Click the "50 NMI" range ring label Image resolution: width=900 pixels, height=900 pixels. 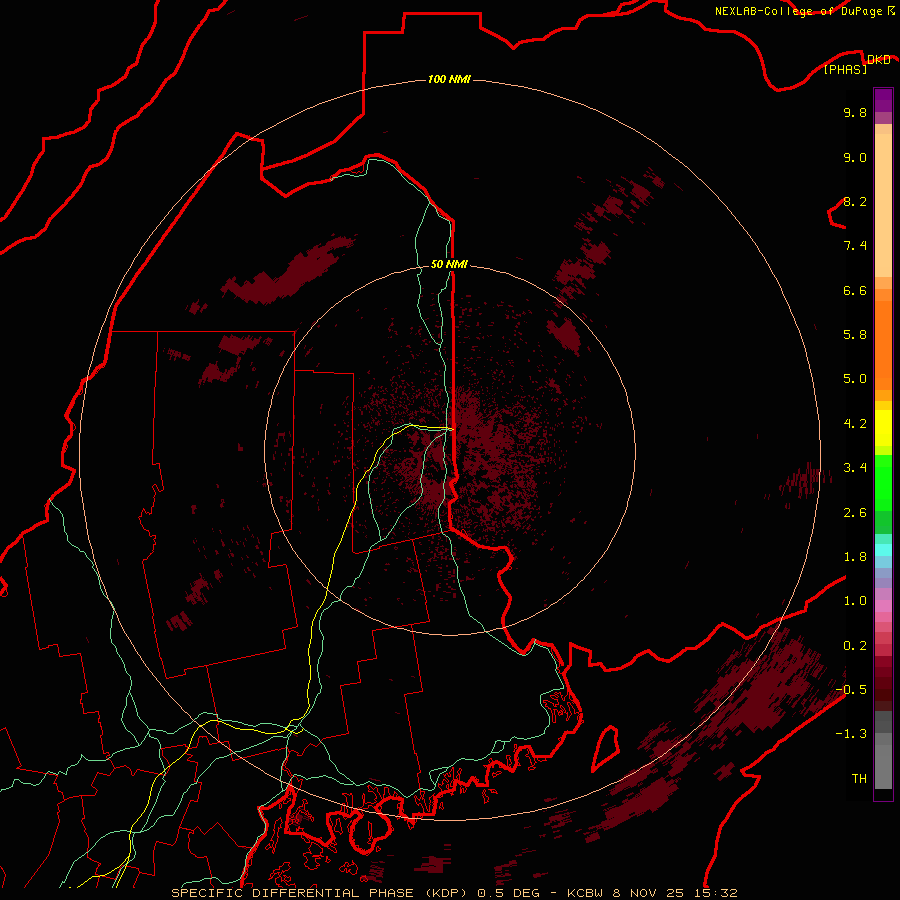click(449, 264)
